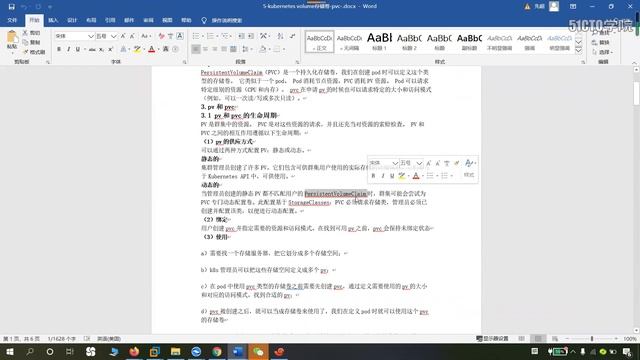Increase paragraph indent in ribbon
Viewport: 640px width, 360px height.
251,36
